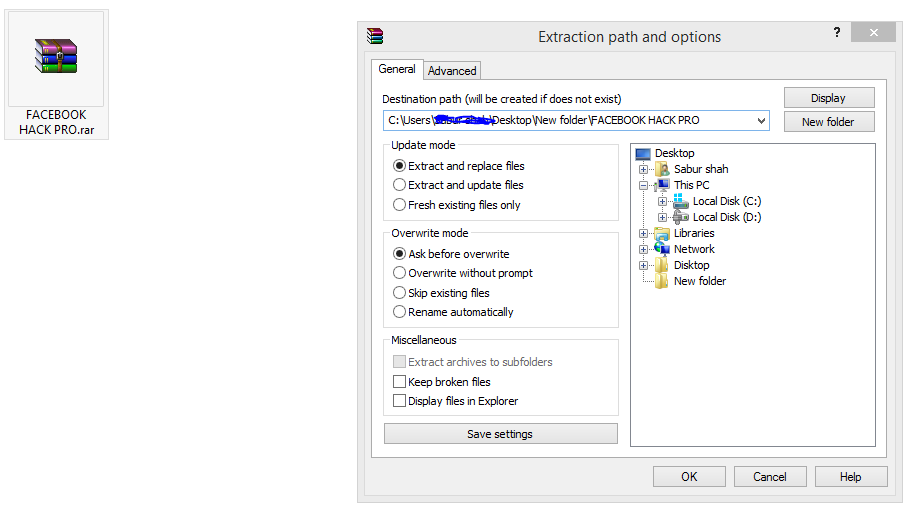Select the Local Disk (D:) drive icon

(681, 217)
